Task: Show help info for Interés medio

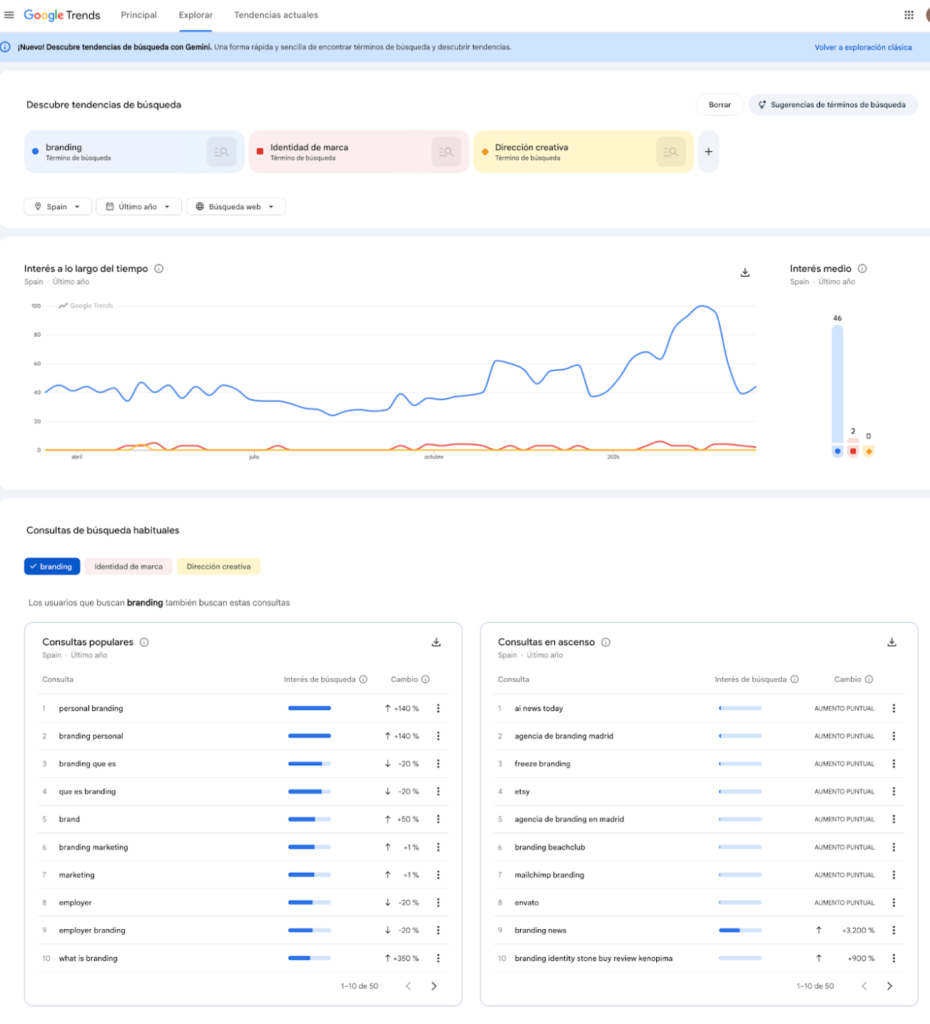Action: pos(862,269)
